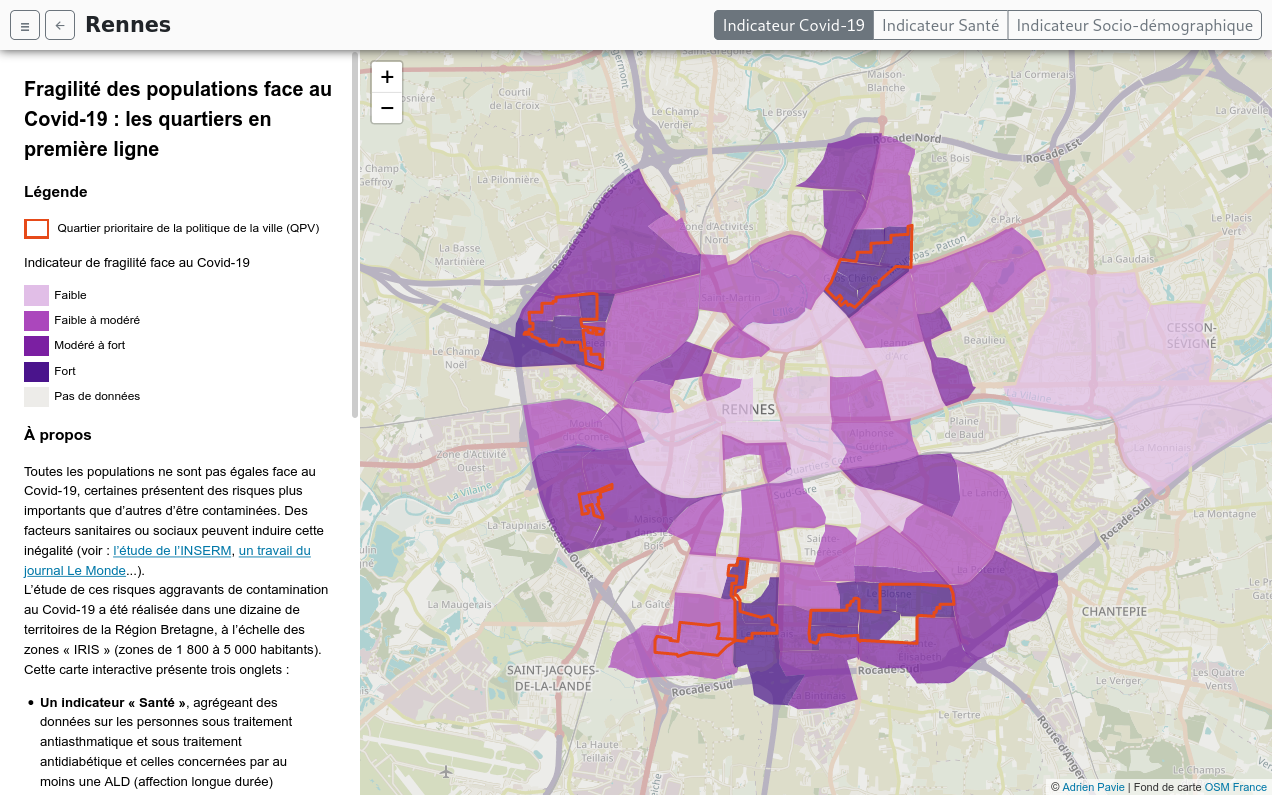Viewport: 1272px width, 795px height.
Task: Click the Modéré à fort legend swatch
Action: coord(36,346)
